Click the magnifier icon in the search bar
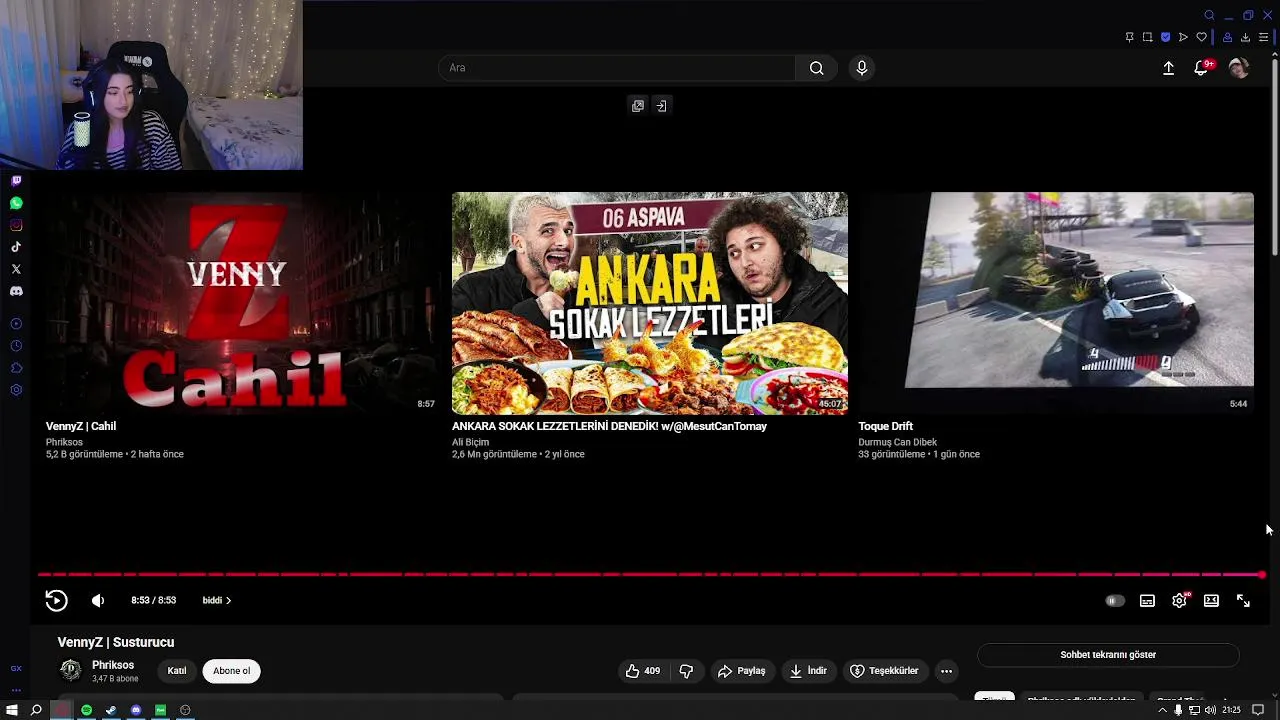1280x720 pixels. [x=817, y=68]
